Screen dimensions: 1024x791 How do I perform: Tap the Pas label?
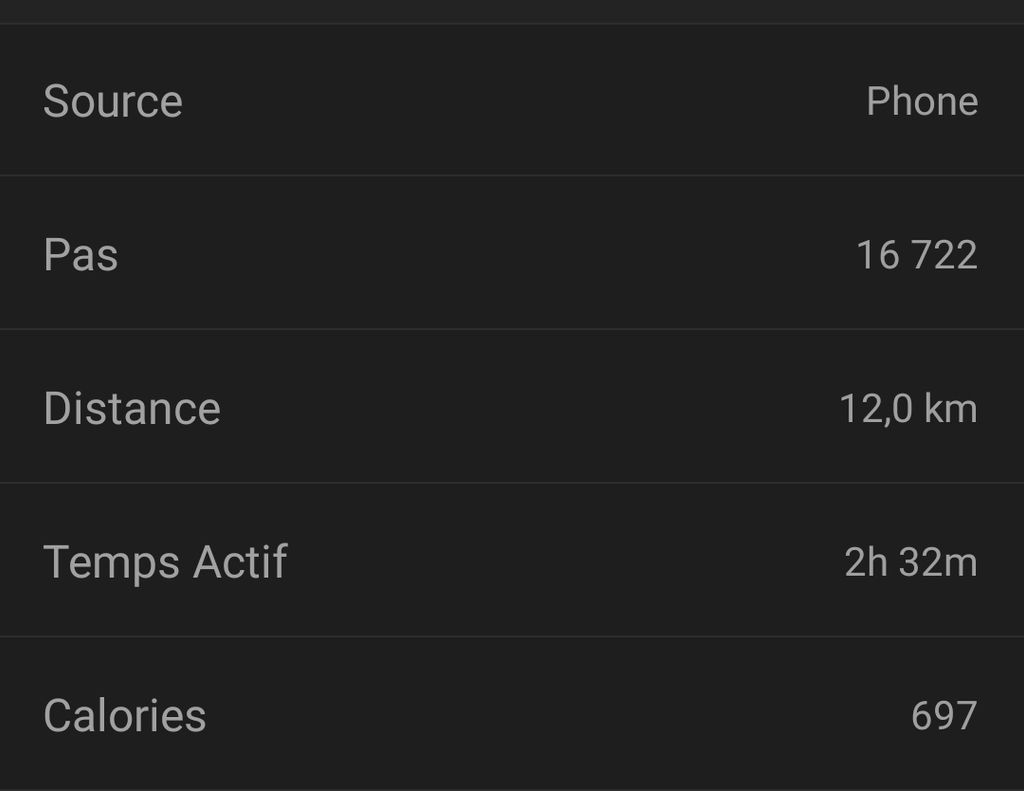tap(81, 255)
